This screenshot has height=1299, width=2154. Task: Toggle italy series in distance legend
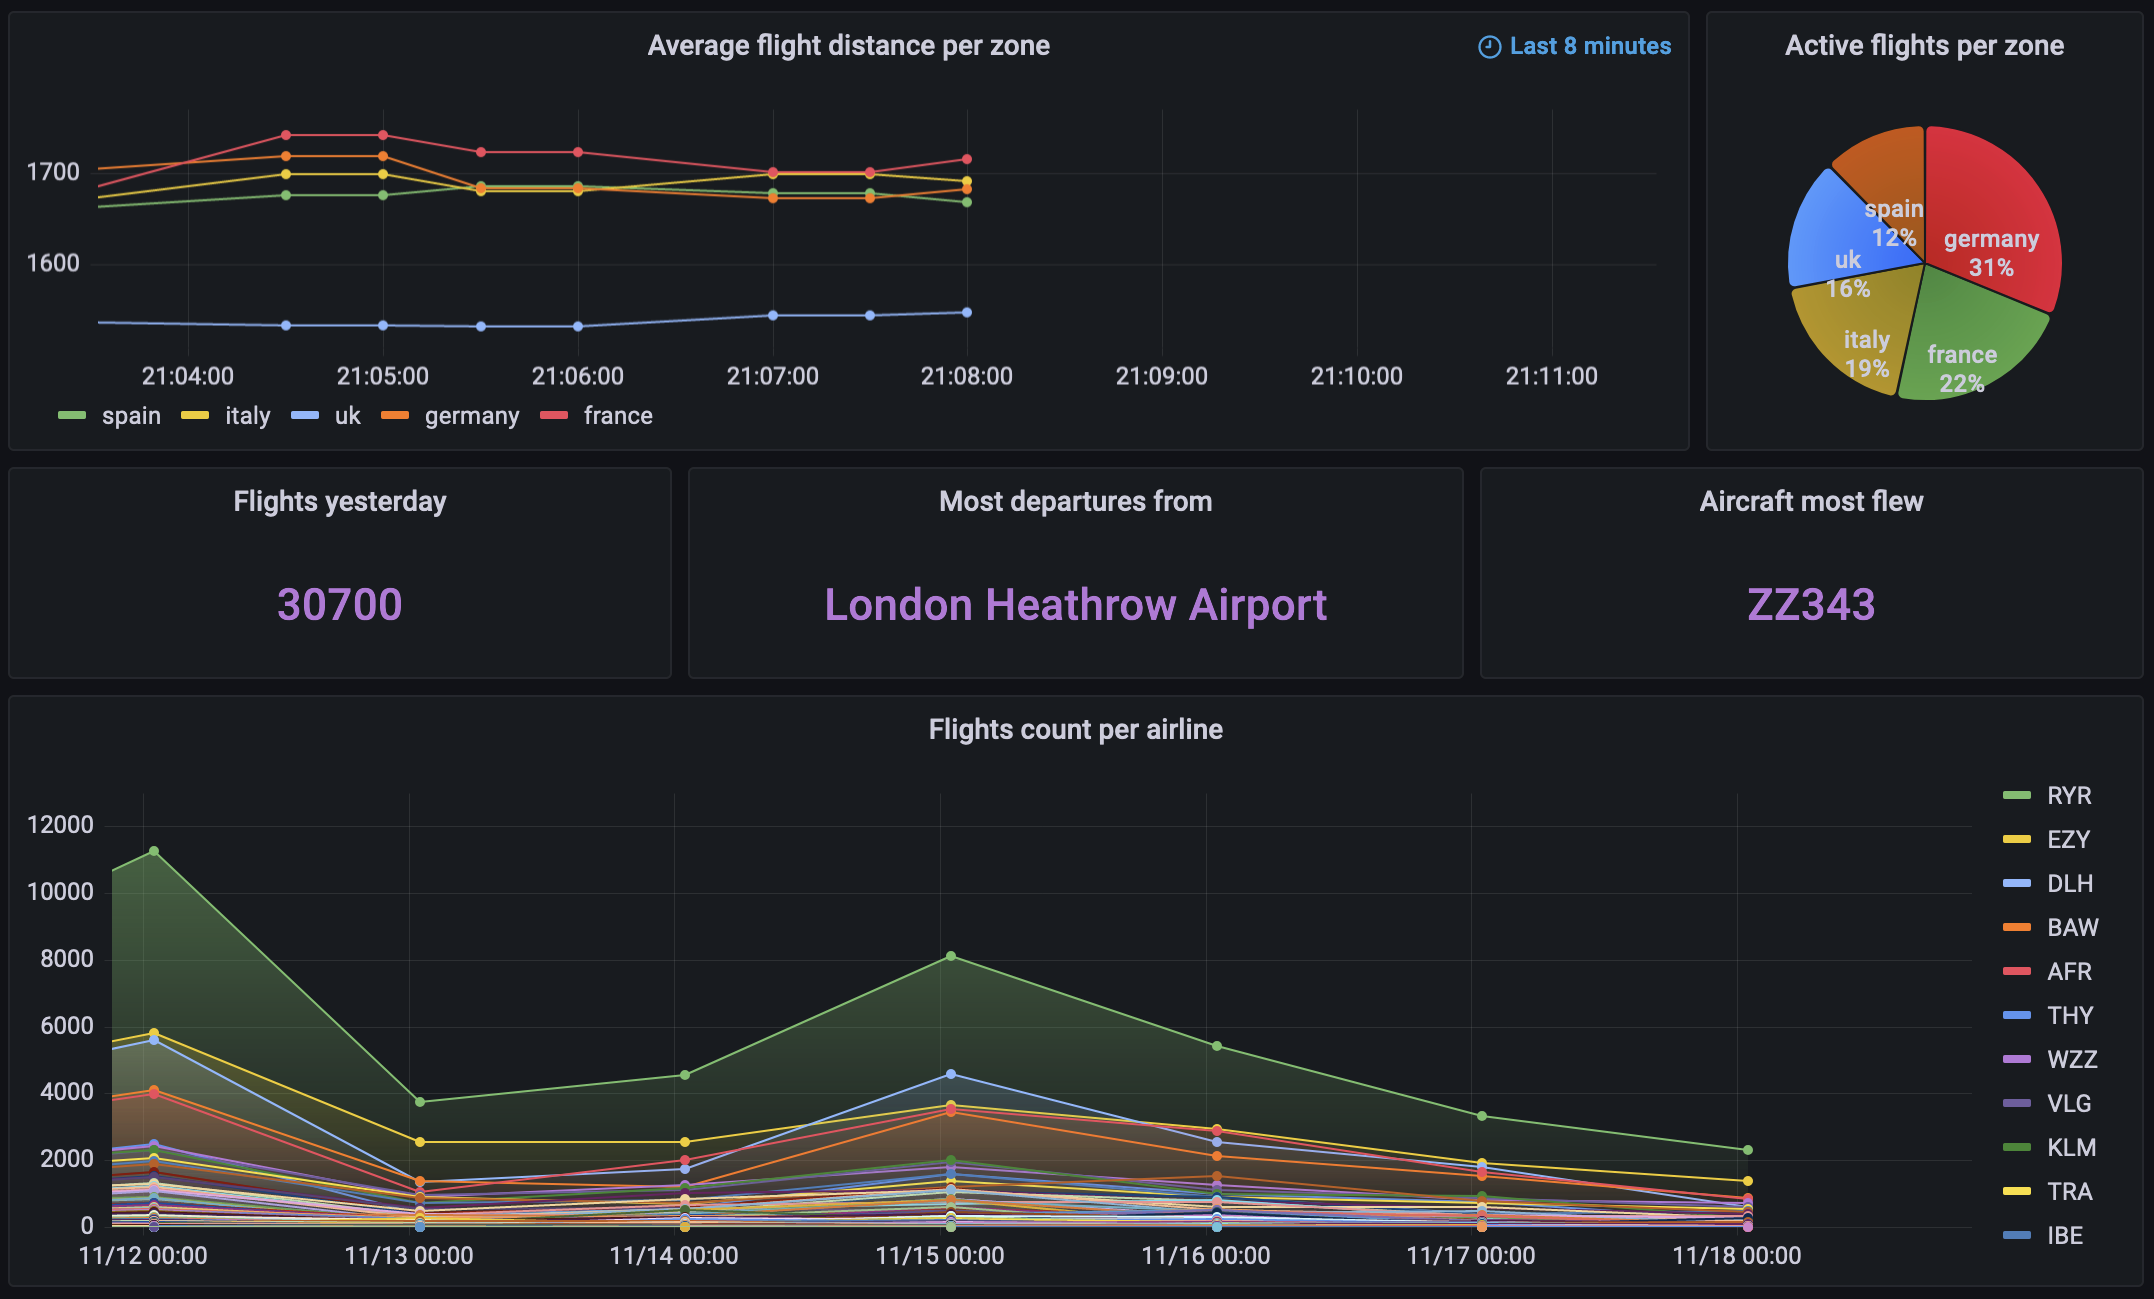click(x=247, y=416)
